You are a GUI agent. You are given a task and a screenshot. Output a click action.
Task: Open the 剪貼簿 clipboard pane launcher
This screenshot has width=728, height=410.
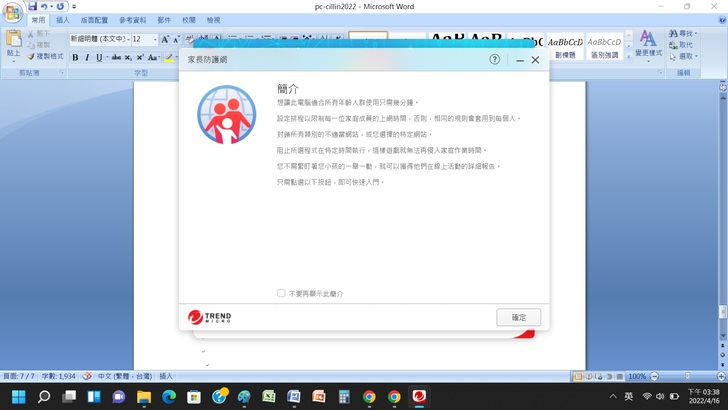click(x=62, y=72)
